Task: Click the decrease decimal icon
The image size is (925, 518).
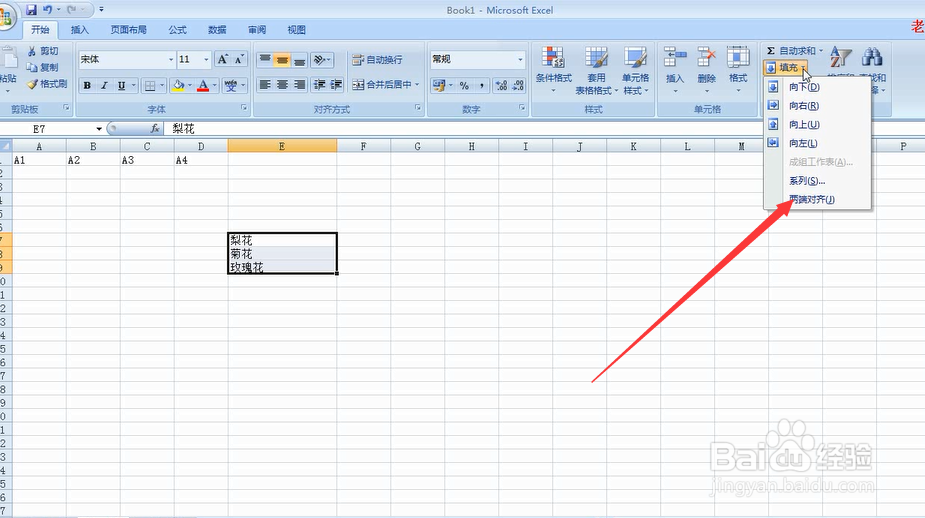Action: 518,86
